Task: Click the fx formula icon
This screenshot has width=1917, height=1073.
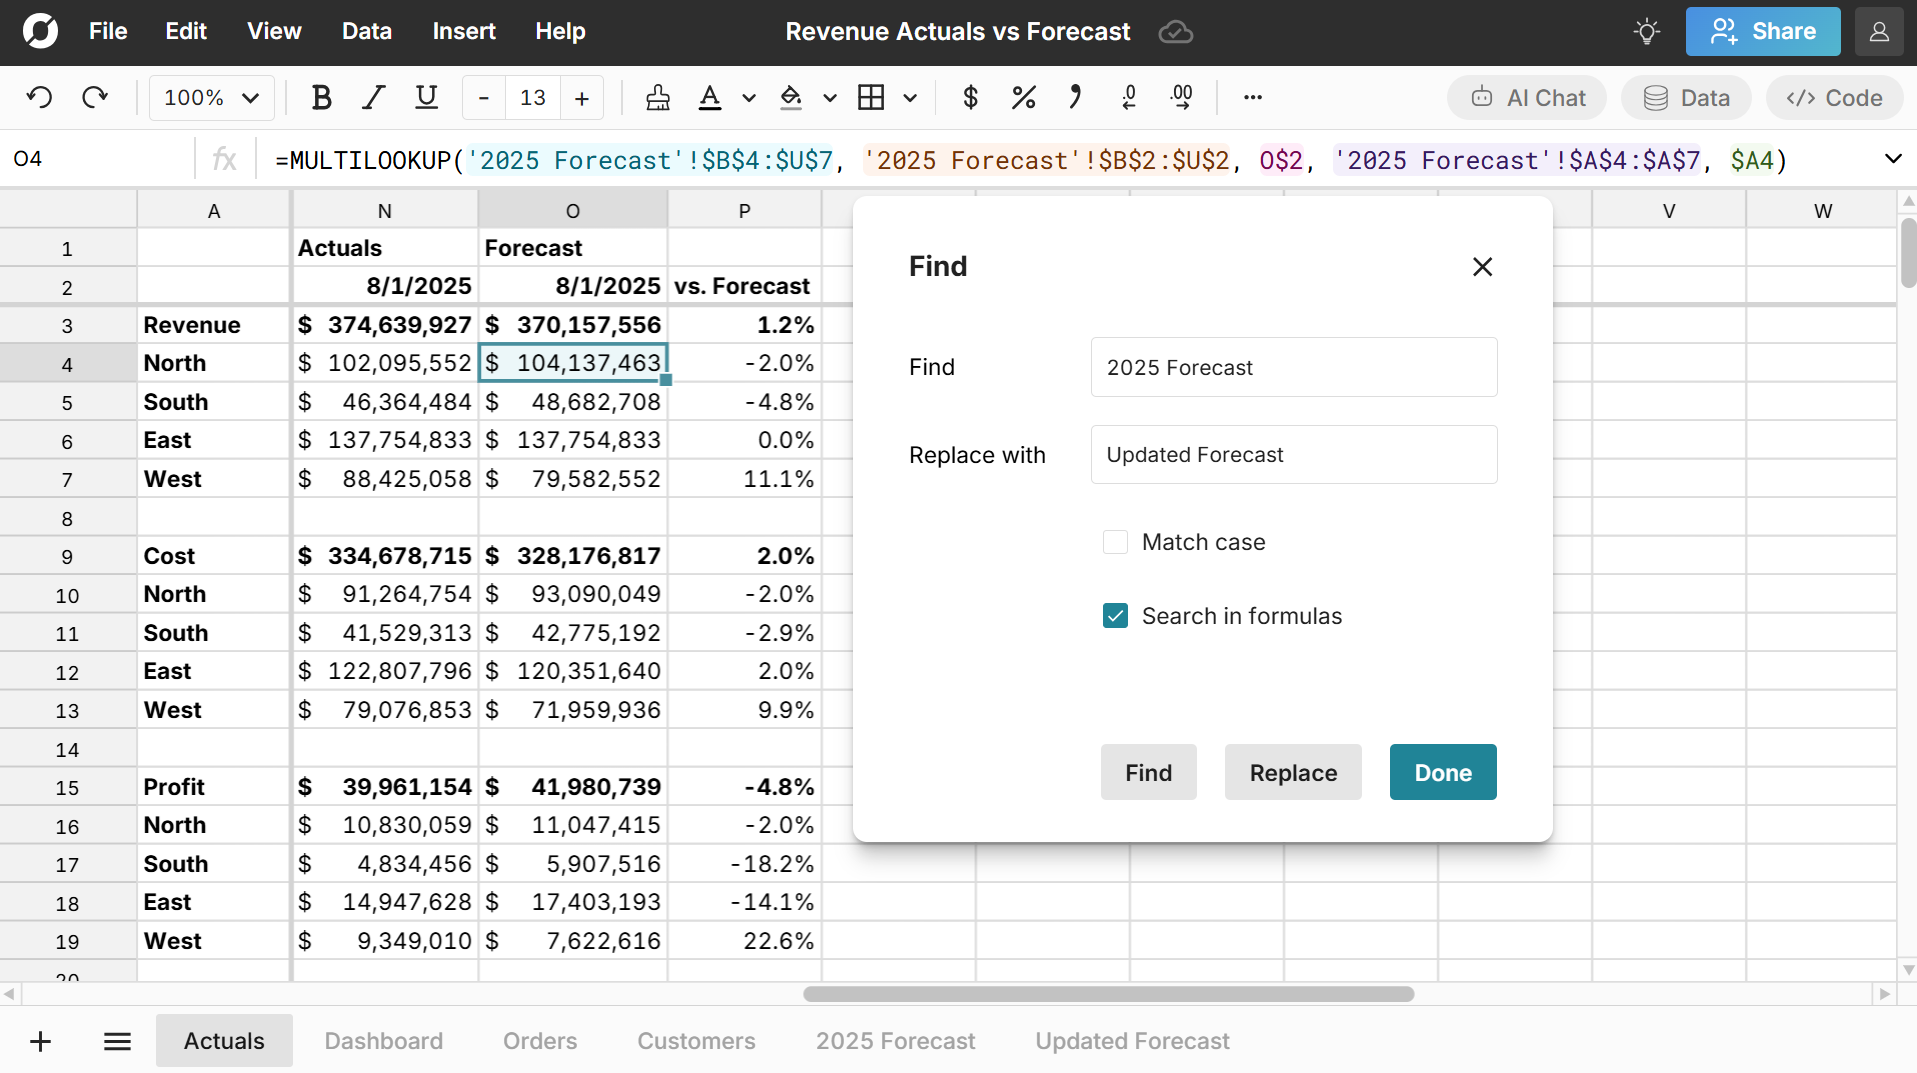Action: 225,159
